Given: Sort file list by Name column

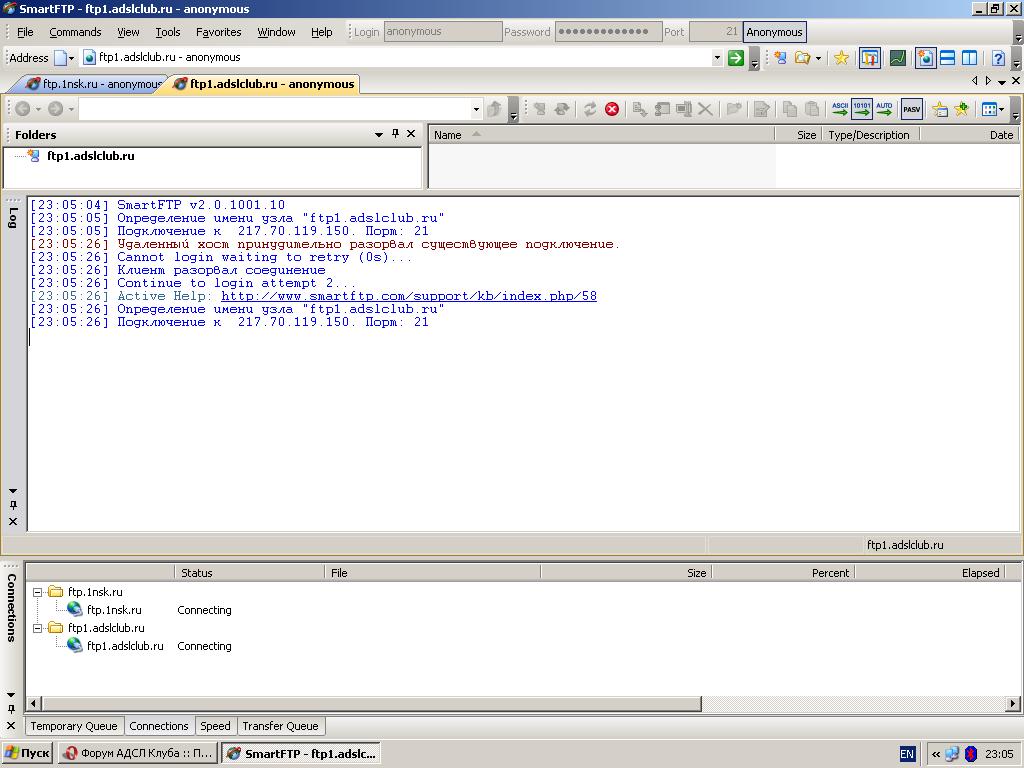Looking at the screenshot, I should point(601,135).
